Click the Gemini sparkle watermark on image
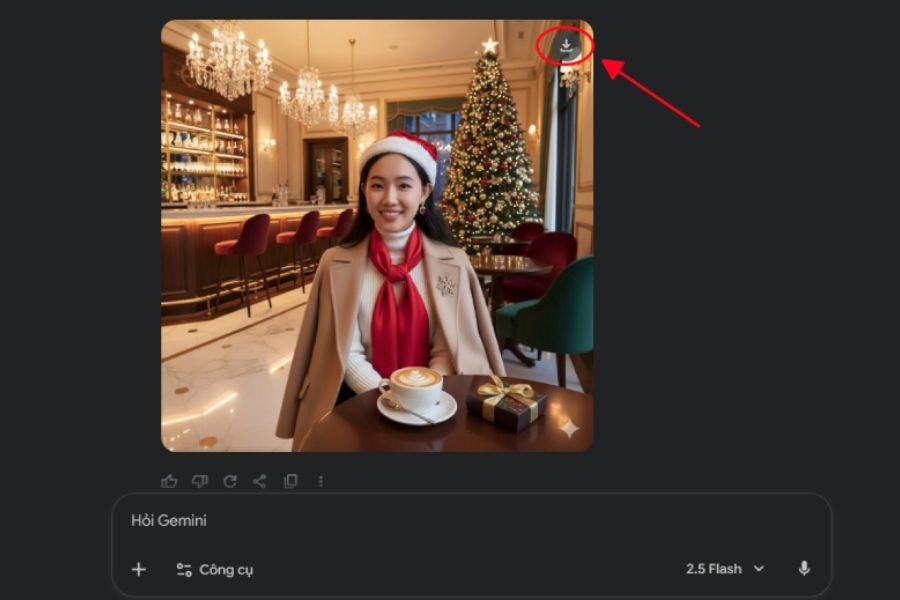The height and width of the screenshot is (600, 900). pyautogui.click(x=569, y=428)
